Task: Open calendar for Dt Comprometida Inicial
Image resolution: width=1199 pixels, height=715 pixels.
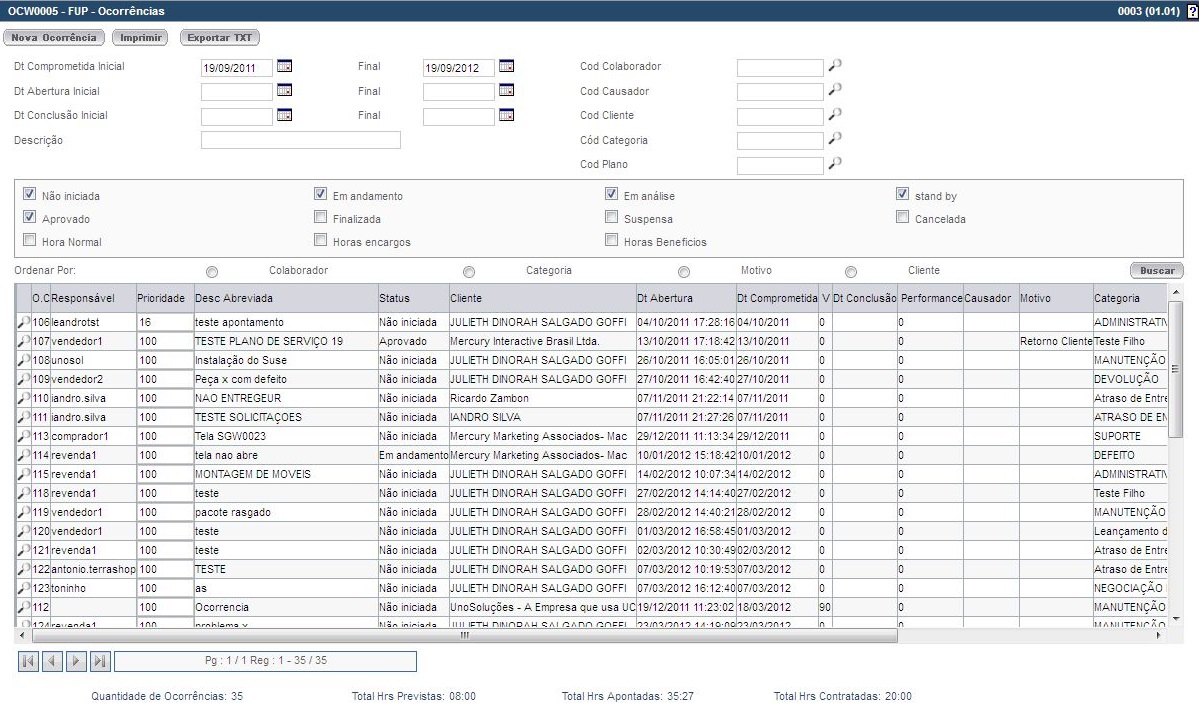Action: (x=284, y=67)
